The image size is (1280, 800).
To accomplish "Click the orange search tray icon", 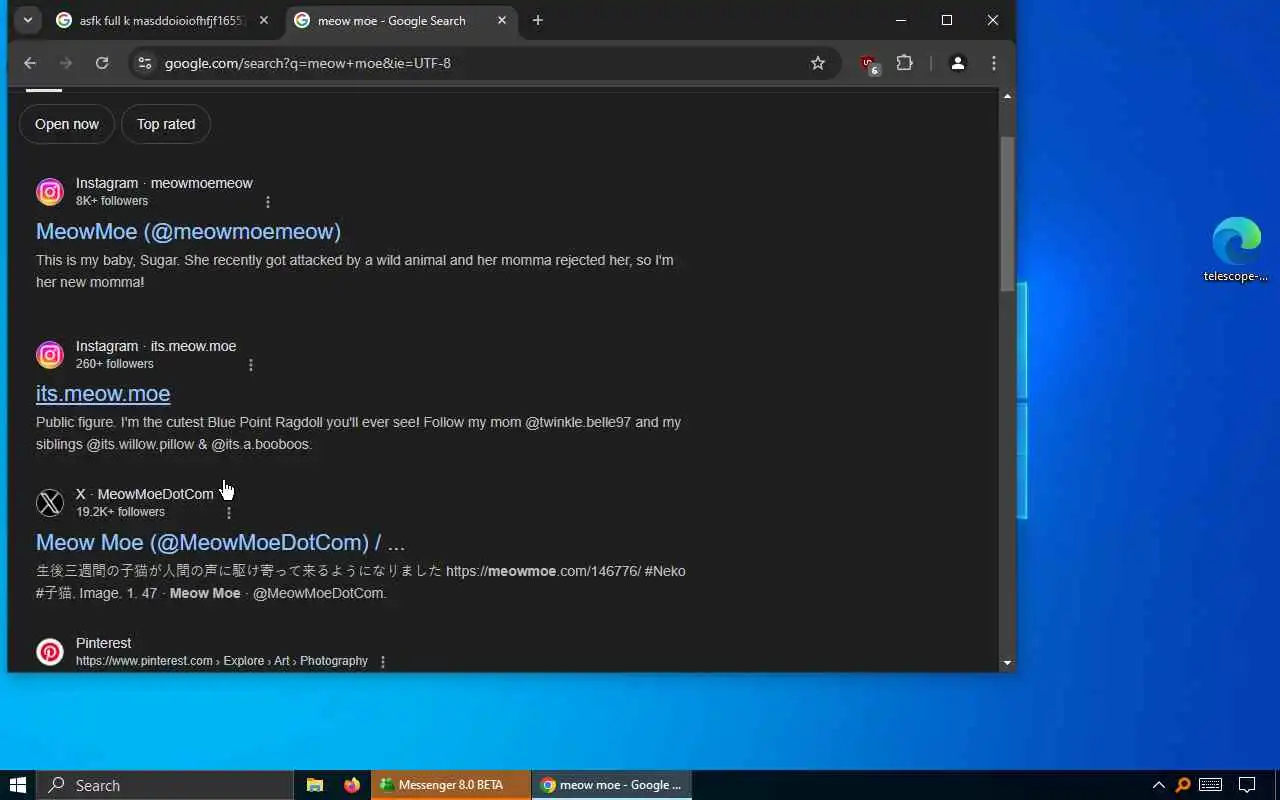I will tap(1183, 785).
